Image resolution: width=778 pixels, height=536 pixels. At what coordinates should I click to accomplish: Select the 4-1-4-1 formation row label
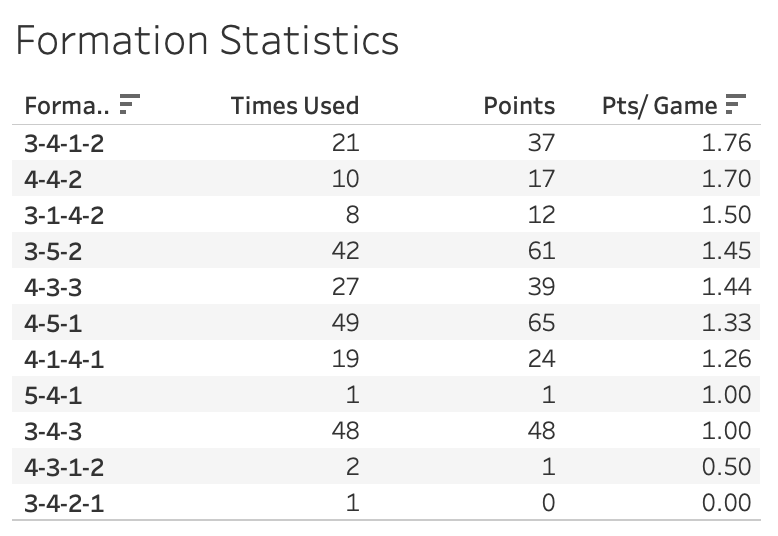[x=64, y=359]
